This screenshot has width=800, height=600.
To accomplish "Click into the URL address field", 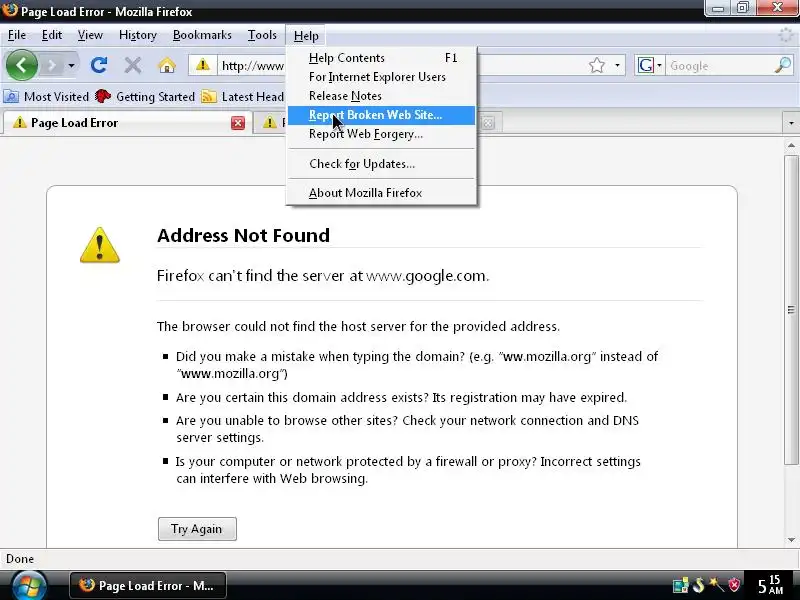I will coord(253,66).
